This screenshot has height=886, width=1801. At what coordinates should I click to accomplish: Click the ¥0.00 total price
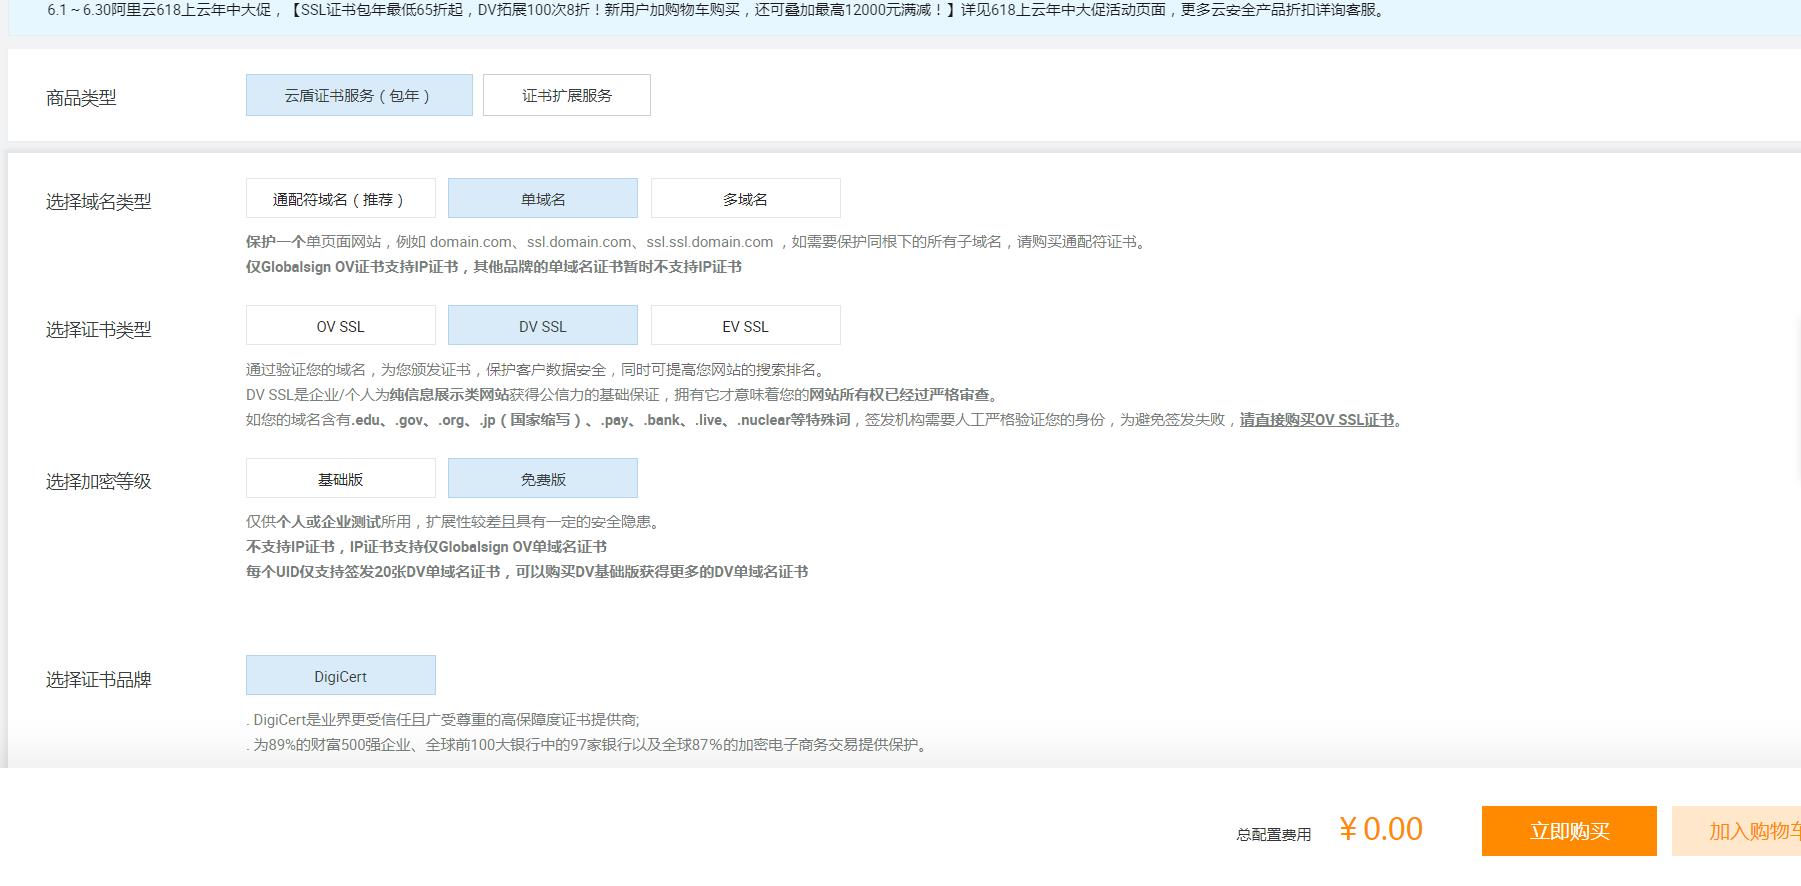point(1380,829)
